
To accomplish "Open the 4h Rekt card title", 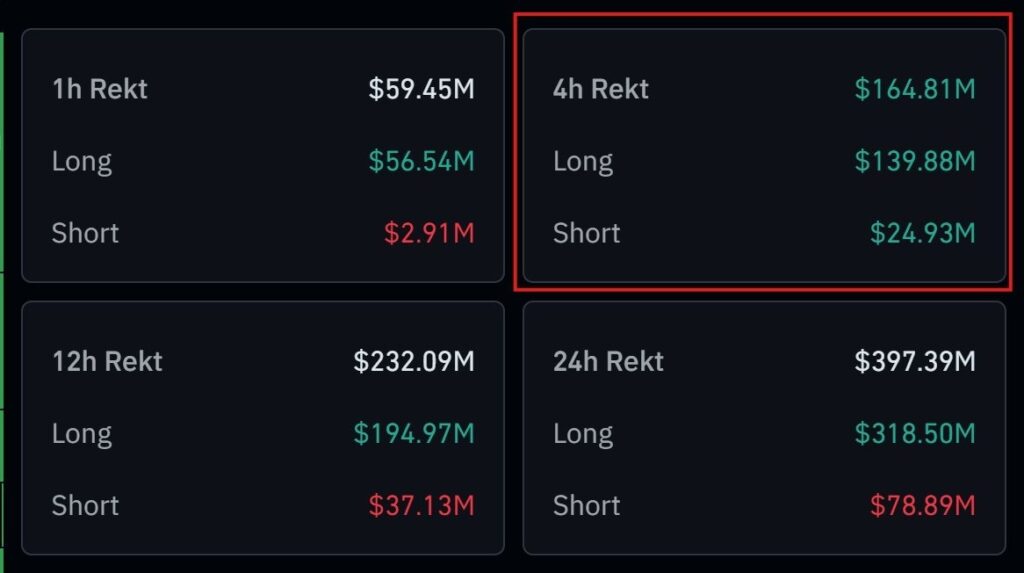I will click(x=601, y=89).
